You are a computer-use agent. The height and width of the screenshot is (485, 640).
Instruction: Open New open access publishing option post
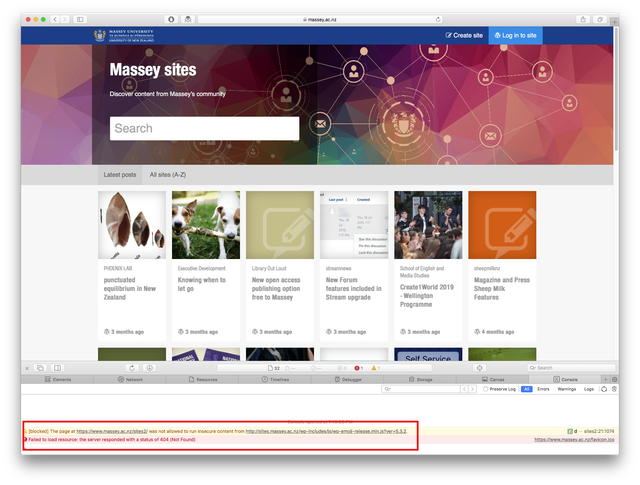[x=276, y=289]
